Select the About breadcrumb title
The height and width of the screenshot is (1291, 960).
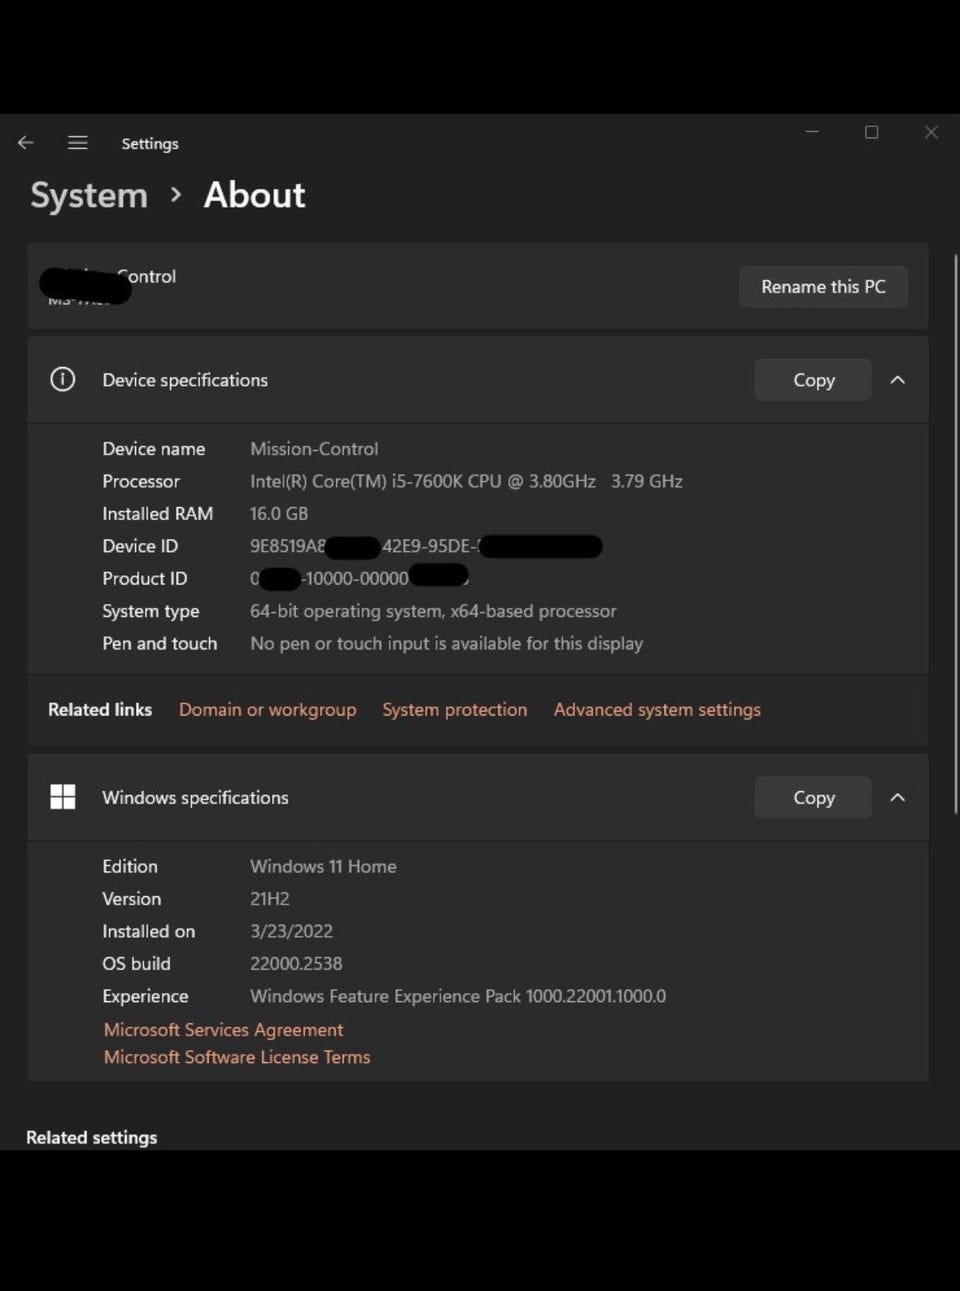pyautogui.click(x=254, y=195)
